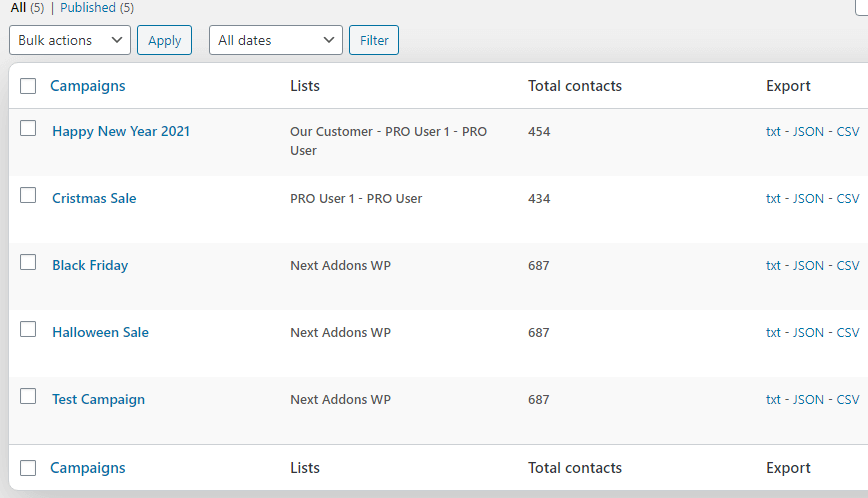Click the Apply button
Viewport: 868px width, 498px height.
pos(164,40)
